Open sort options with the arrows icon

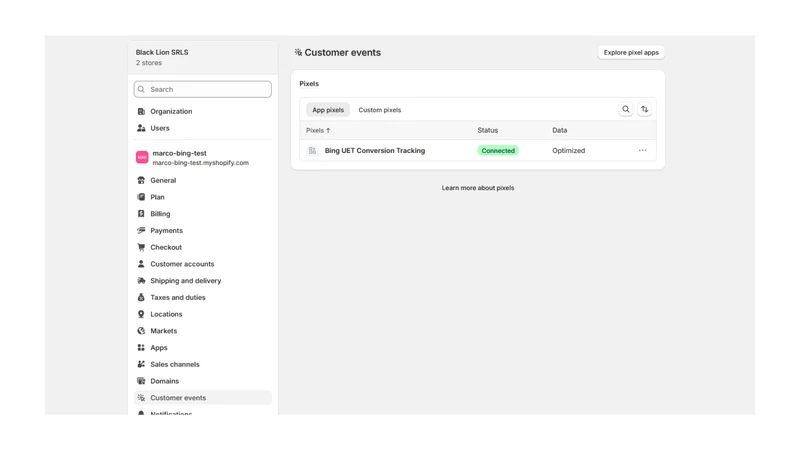[x=644, y=109]
